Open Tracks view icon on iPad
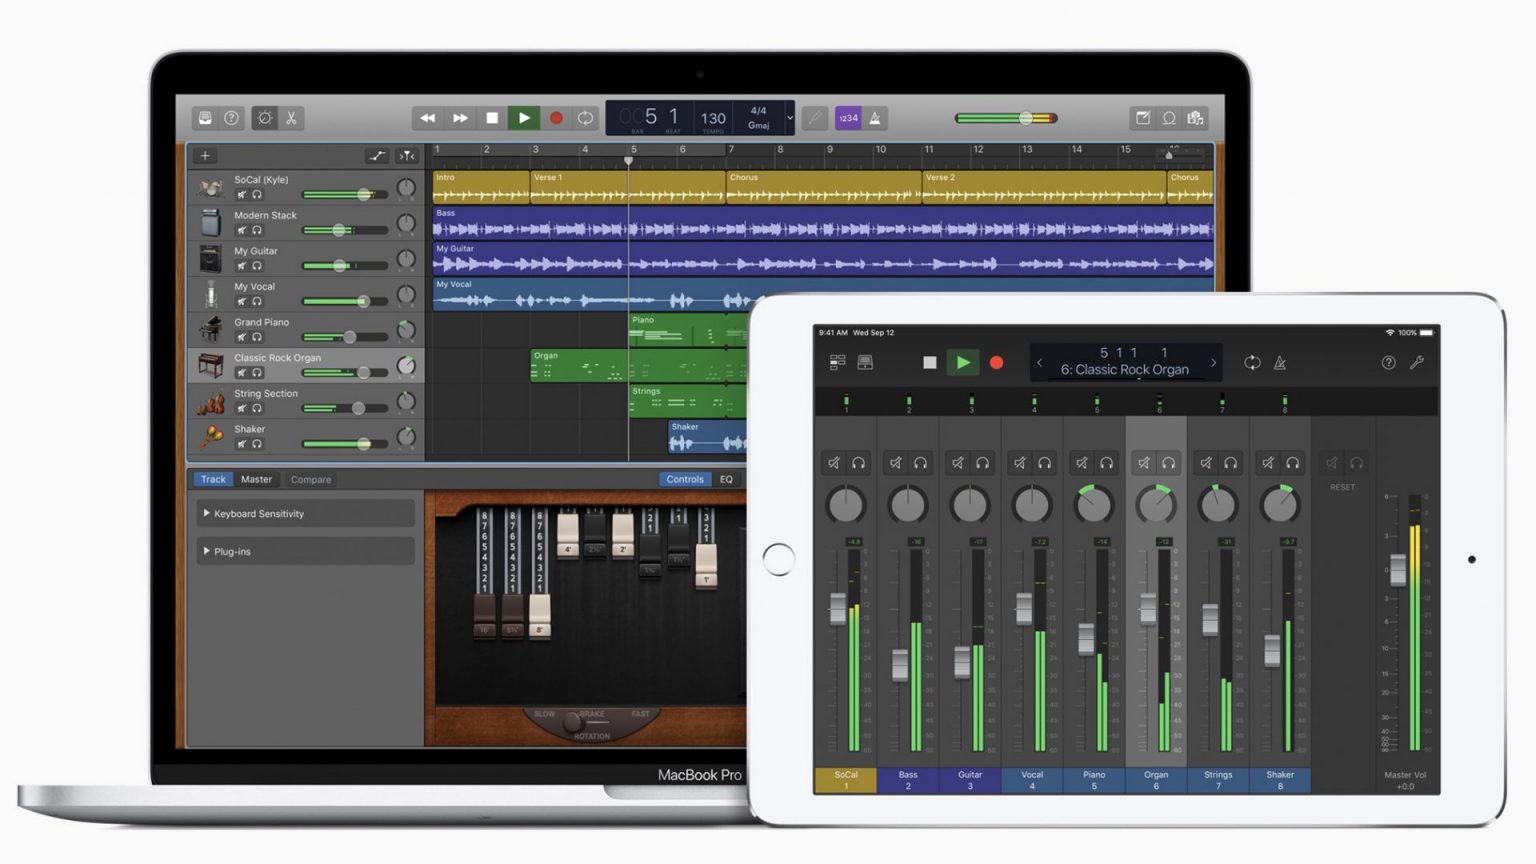 point(837,363)
